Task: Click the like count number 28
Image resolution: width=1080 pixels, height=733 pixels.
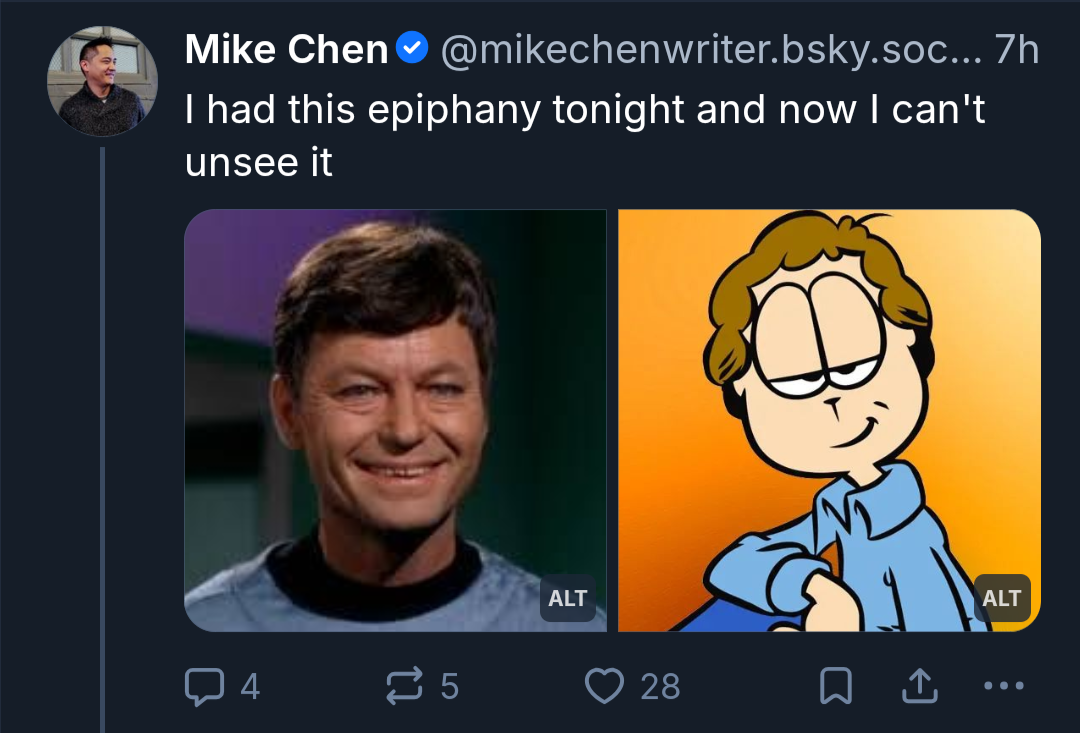Action: [x=660, y=687]
